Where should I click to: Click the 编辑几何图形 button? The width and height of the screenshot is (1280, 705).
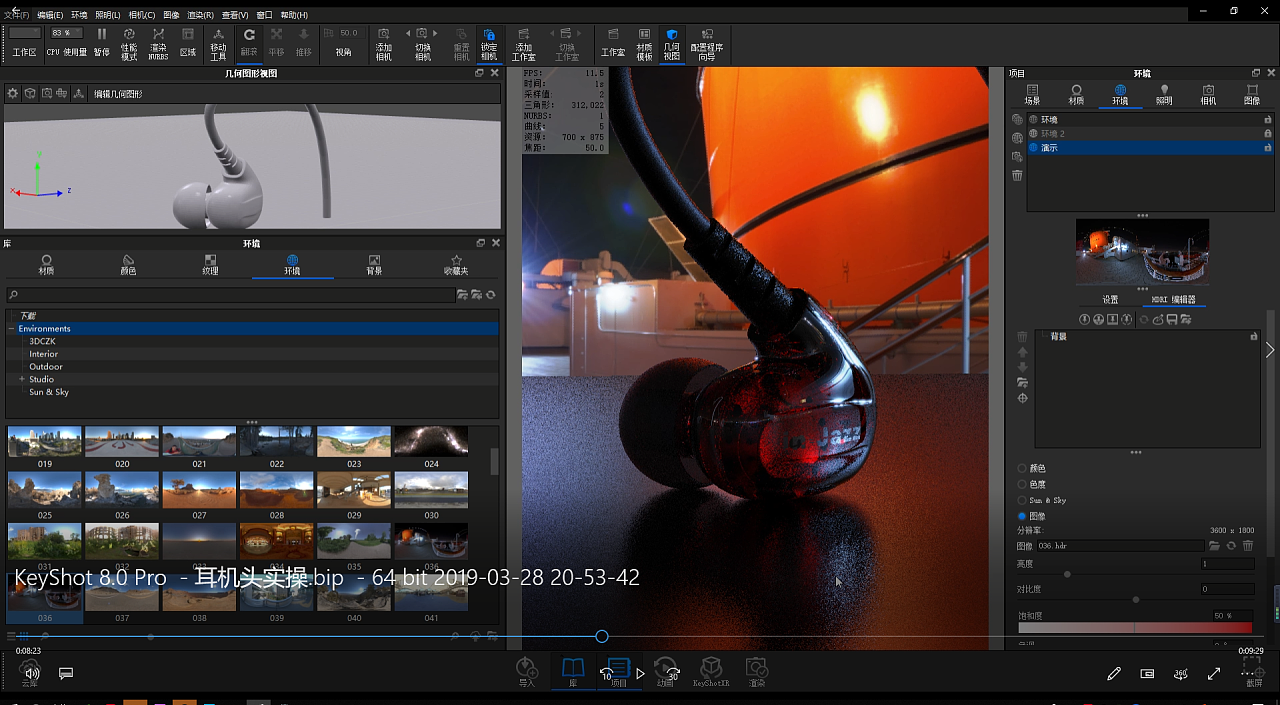(x=118, y=93)
